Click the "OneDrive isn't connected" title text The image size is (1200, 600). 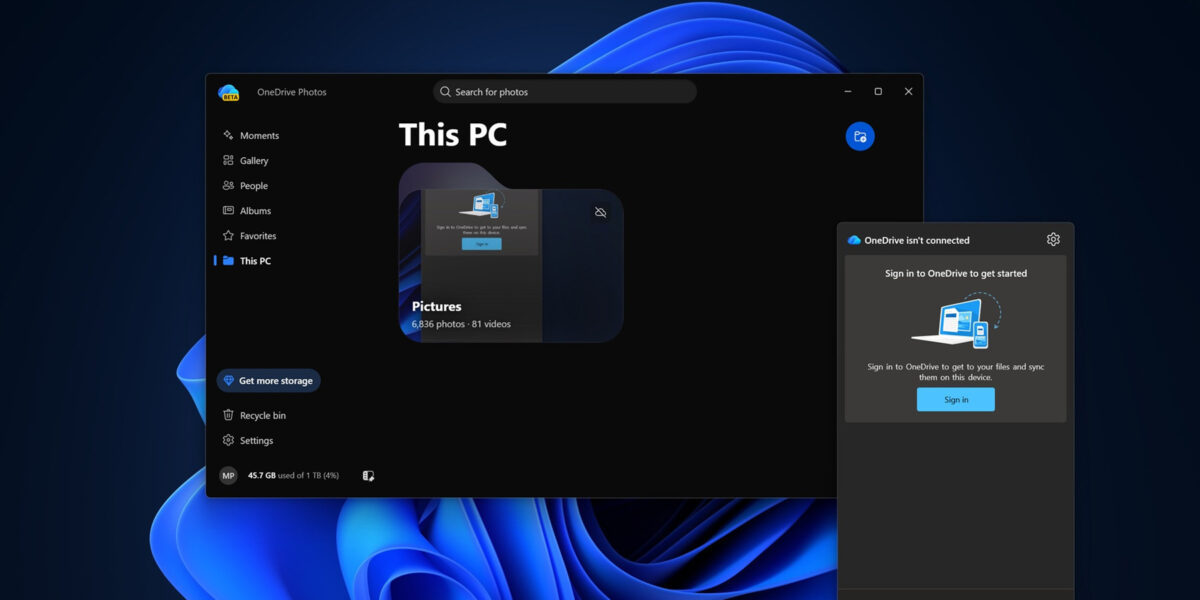pos(917,241)
